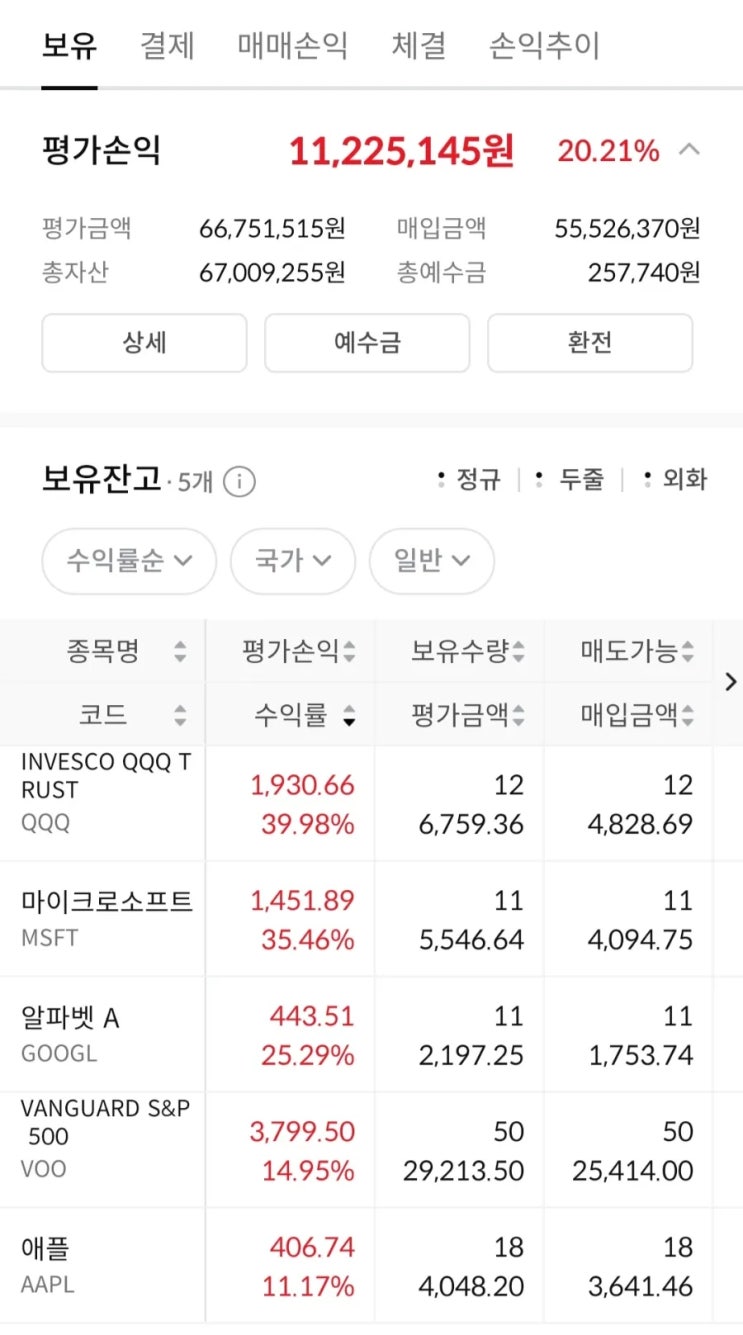Tap the info icon beside 보유잔고
This screenshot has height=1335, width=743.
[239, 482]
